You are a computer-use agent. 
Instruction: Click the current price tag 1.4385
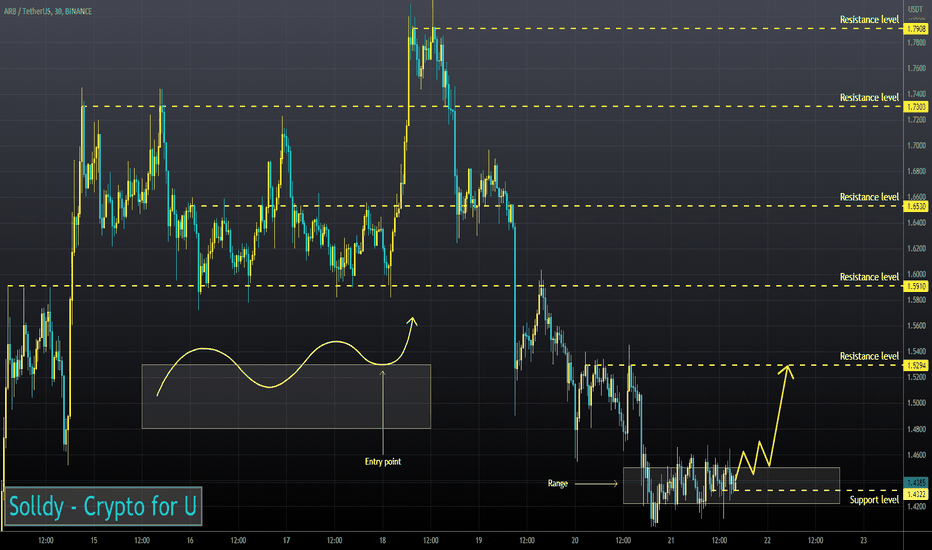point(916,482)
